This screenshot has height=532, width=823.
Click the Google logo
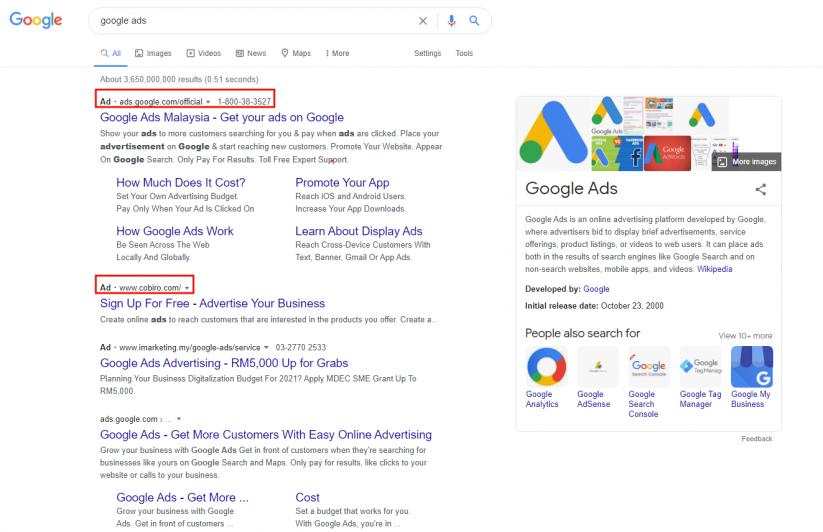point(36,20)
